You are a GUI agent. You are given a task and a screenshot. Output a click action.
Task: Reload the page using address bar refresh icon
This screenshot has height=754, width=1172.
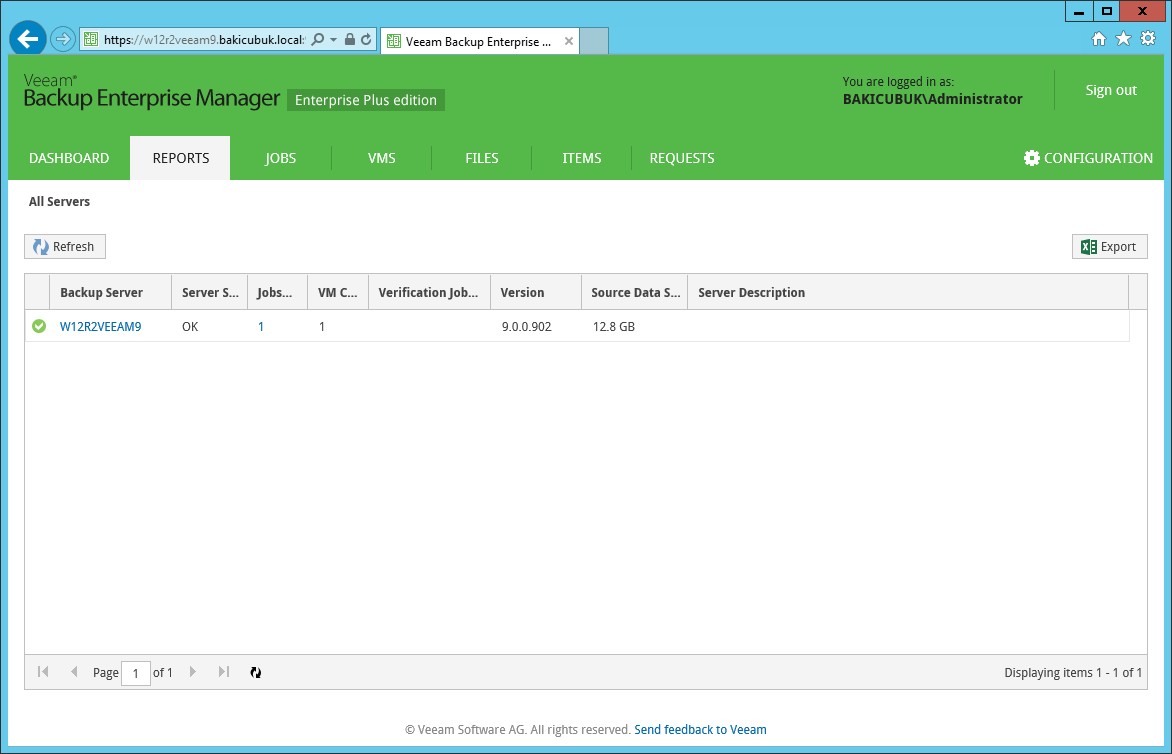tap(366, 40)
